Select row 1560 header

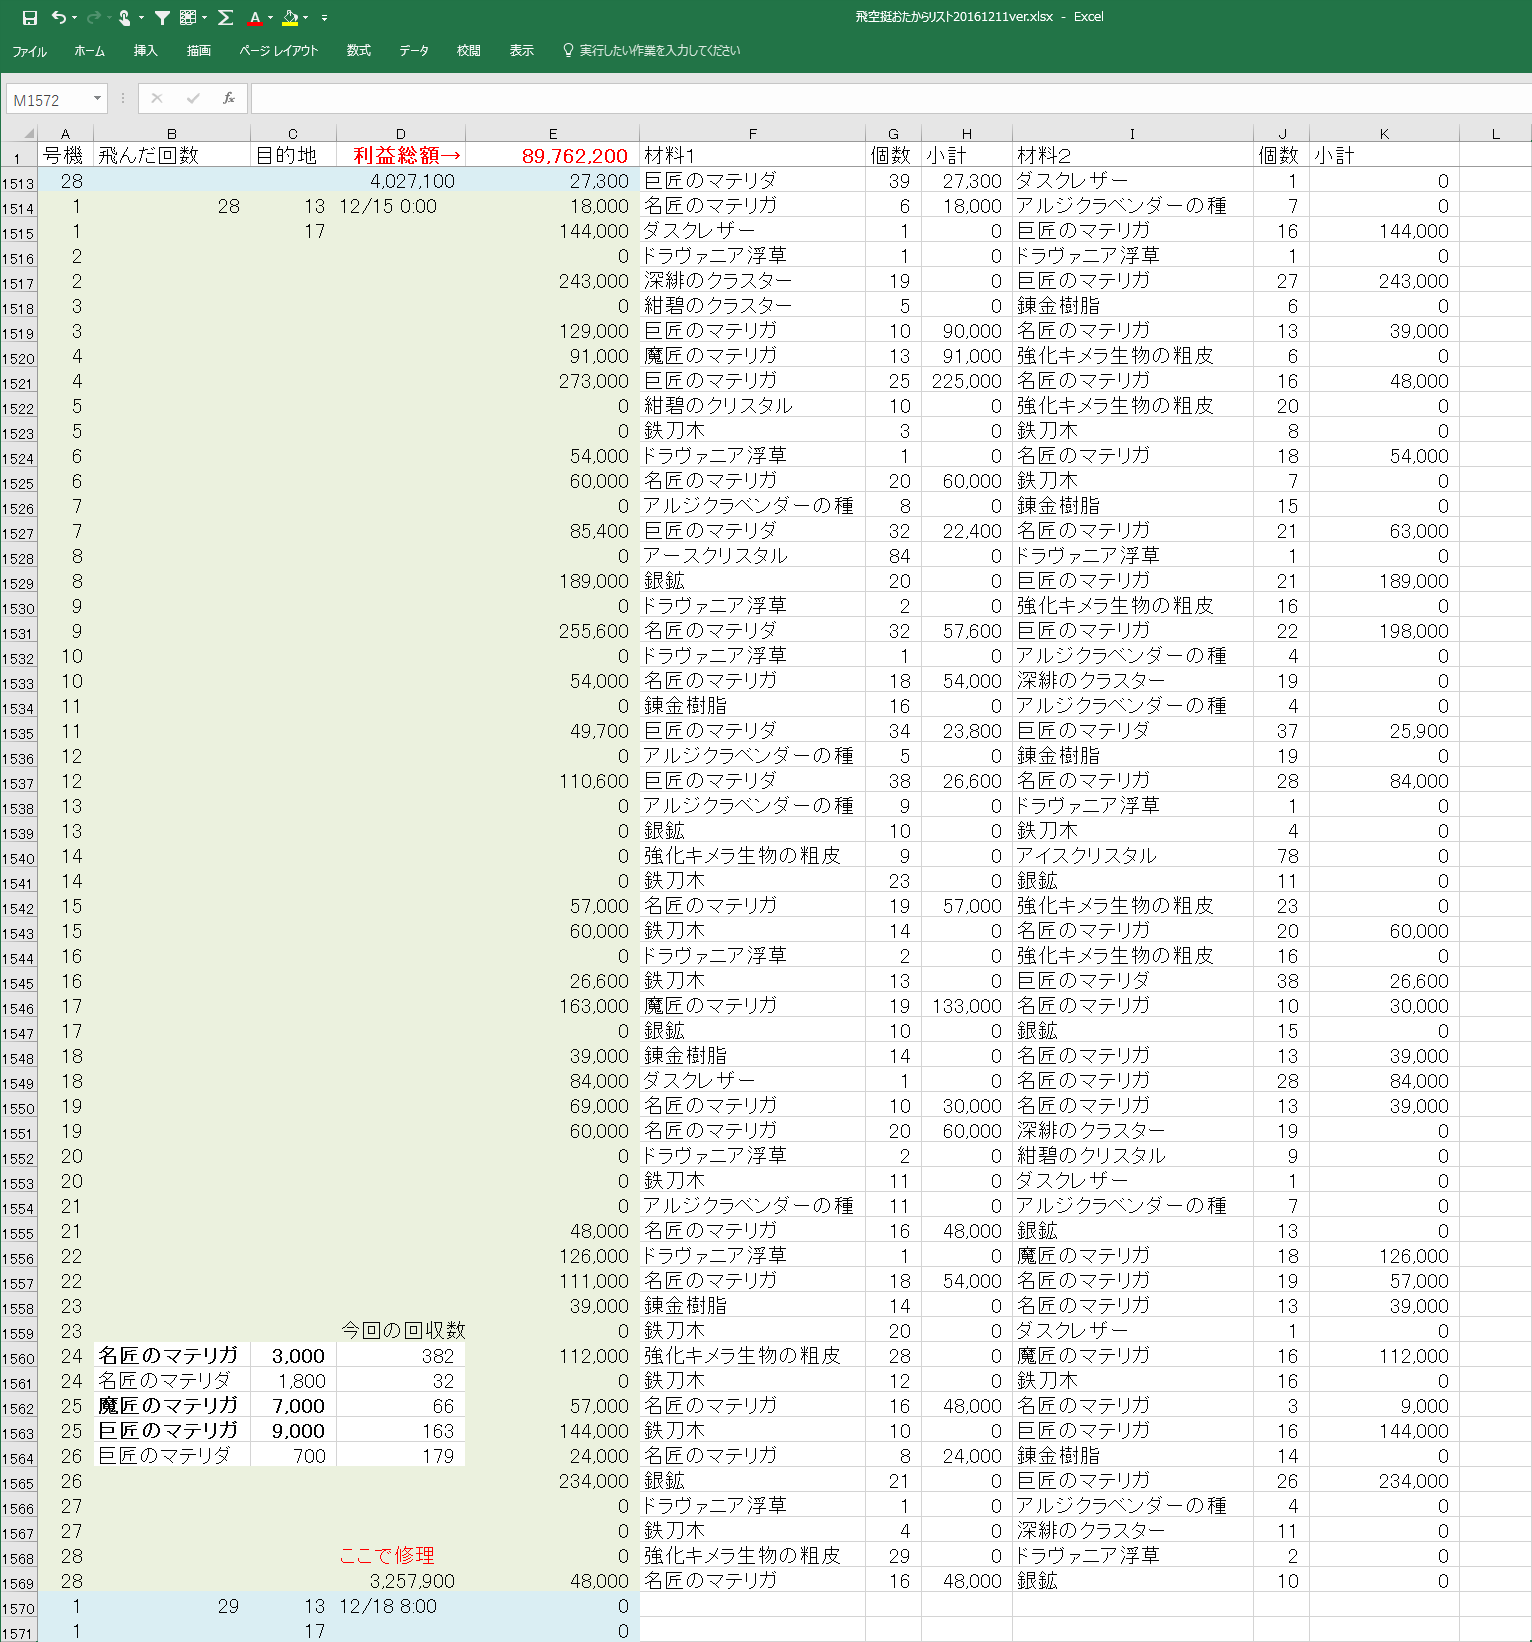click(18, 1358)
